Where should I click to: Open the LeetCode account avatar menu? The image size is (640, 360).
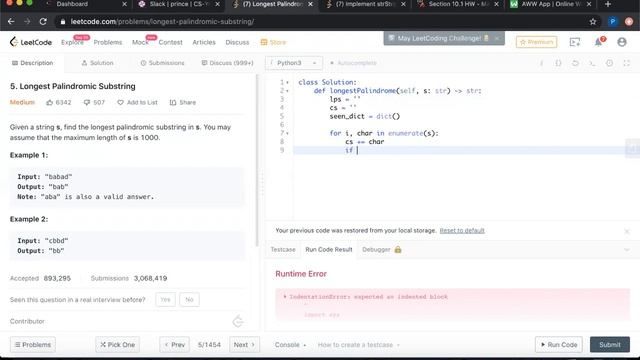click(x=622, y=42)
